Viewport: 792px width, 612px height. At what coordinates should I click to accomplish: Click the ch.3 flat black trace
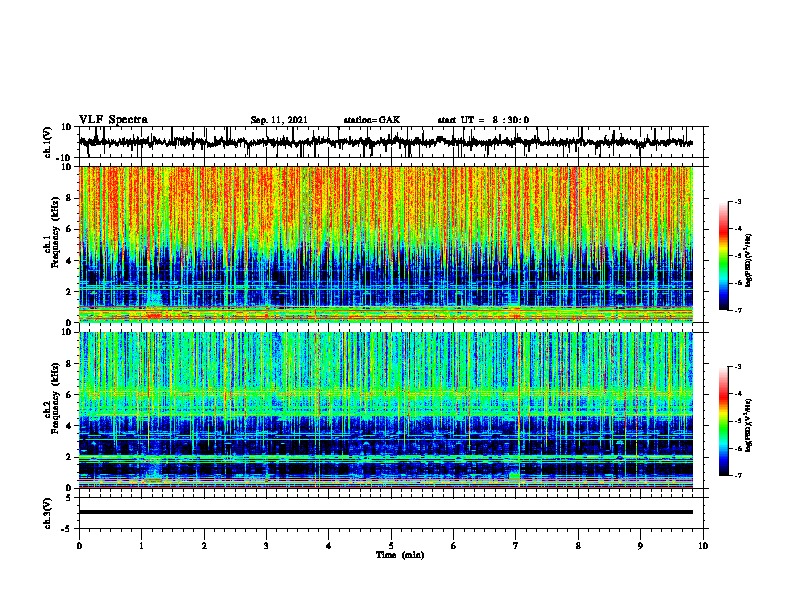point(385,512)
